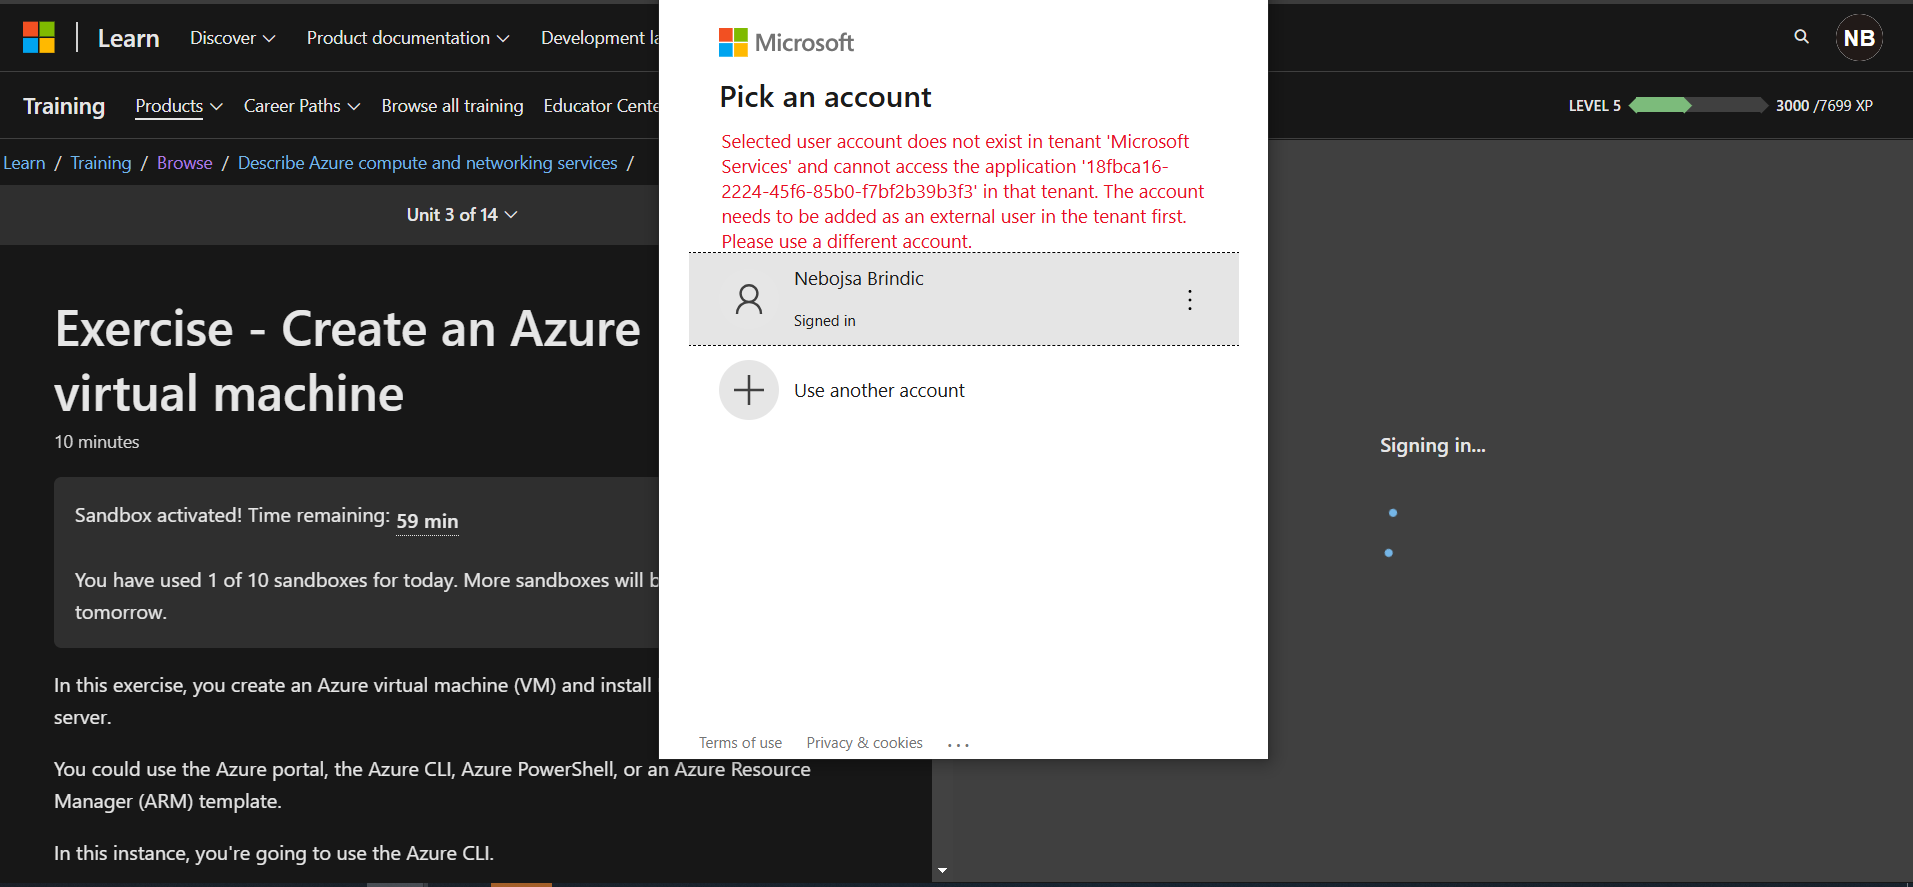Open Privacy & cookies link
1913x887 pixels.
[864, 743]
